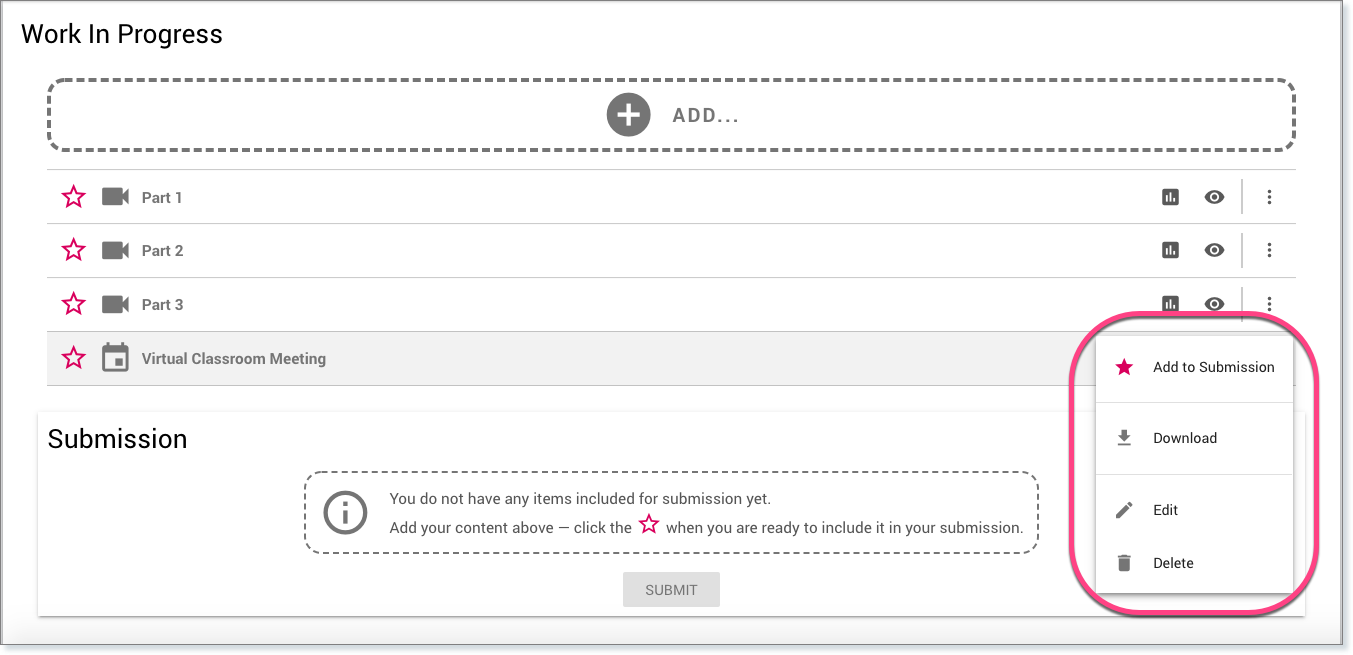Open the analytics chart icon for Part 1
1353x655 pixels.
click(x=1170, y=197)
